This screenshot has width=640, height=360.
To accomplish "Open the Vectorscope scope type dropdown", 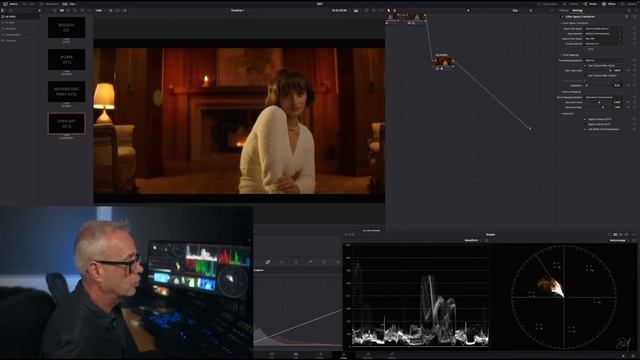I will 620,240.
